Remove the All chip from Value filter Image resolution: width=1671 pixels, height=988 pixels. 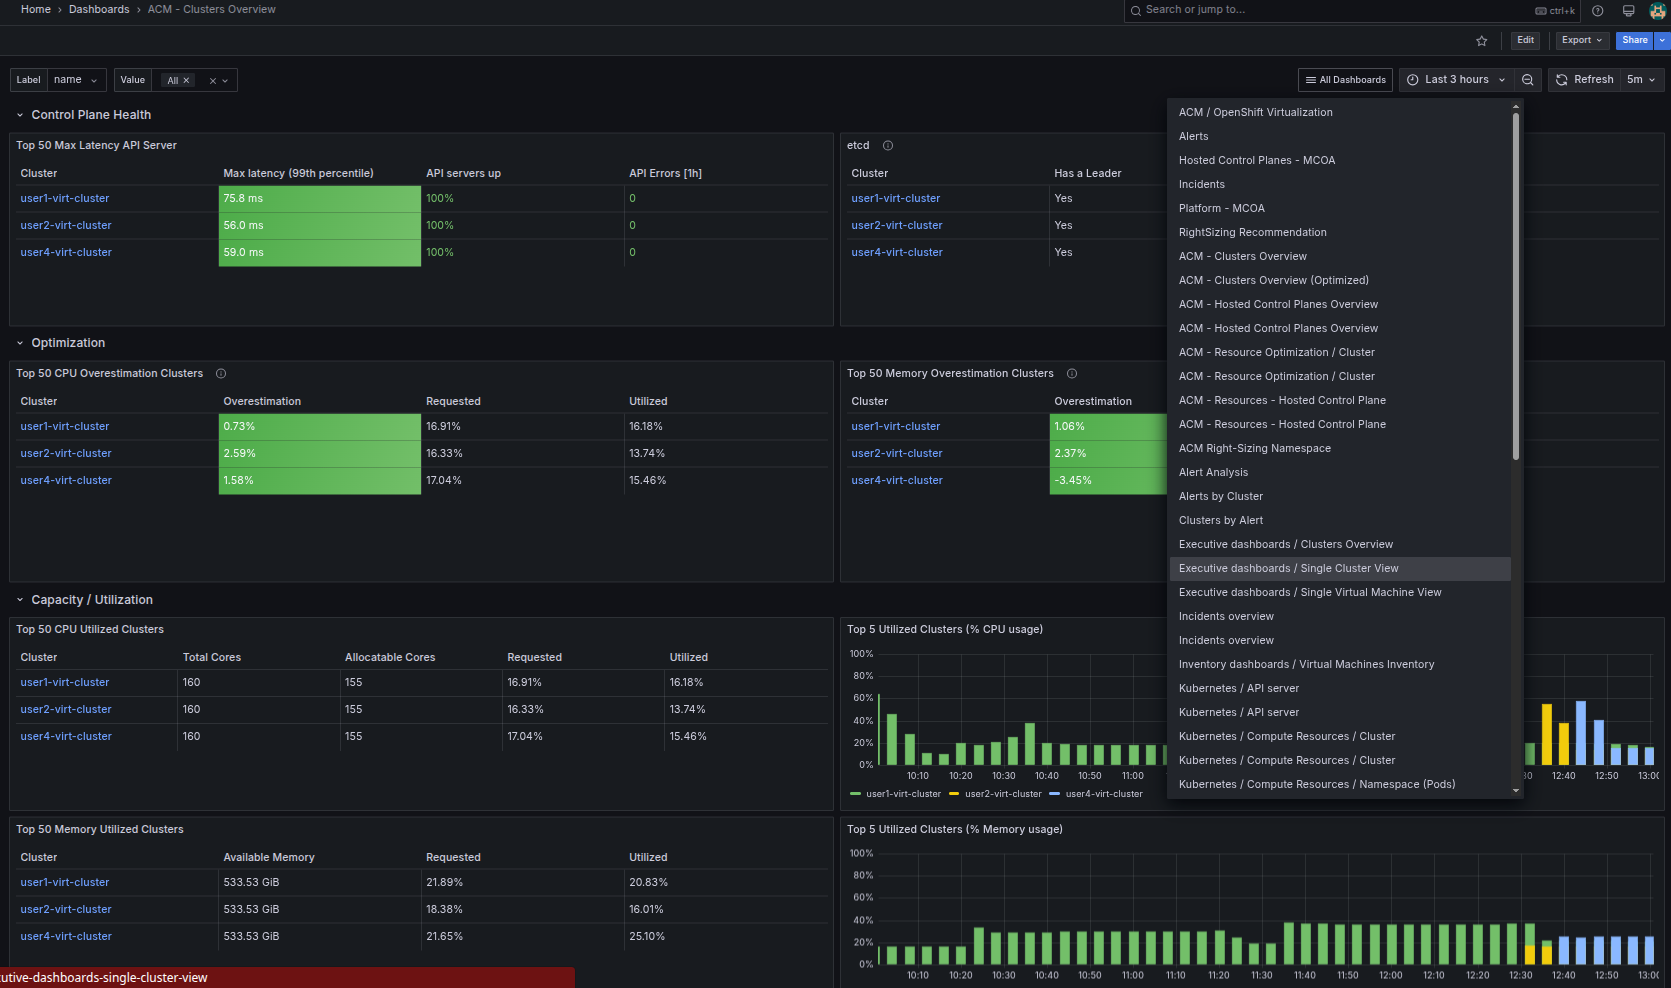[x=186, y=81]
